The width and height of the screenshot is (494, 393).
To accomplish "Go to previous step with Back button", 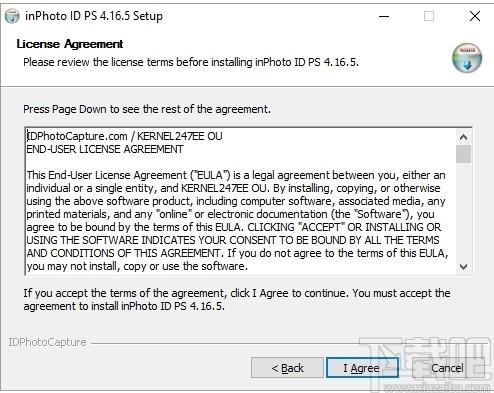I will coord(287,368).
